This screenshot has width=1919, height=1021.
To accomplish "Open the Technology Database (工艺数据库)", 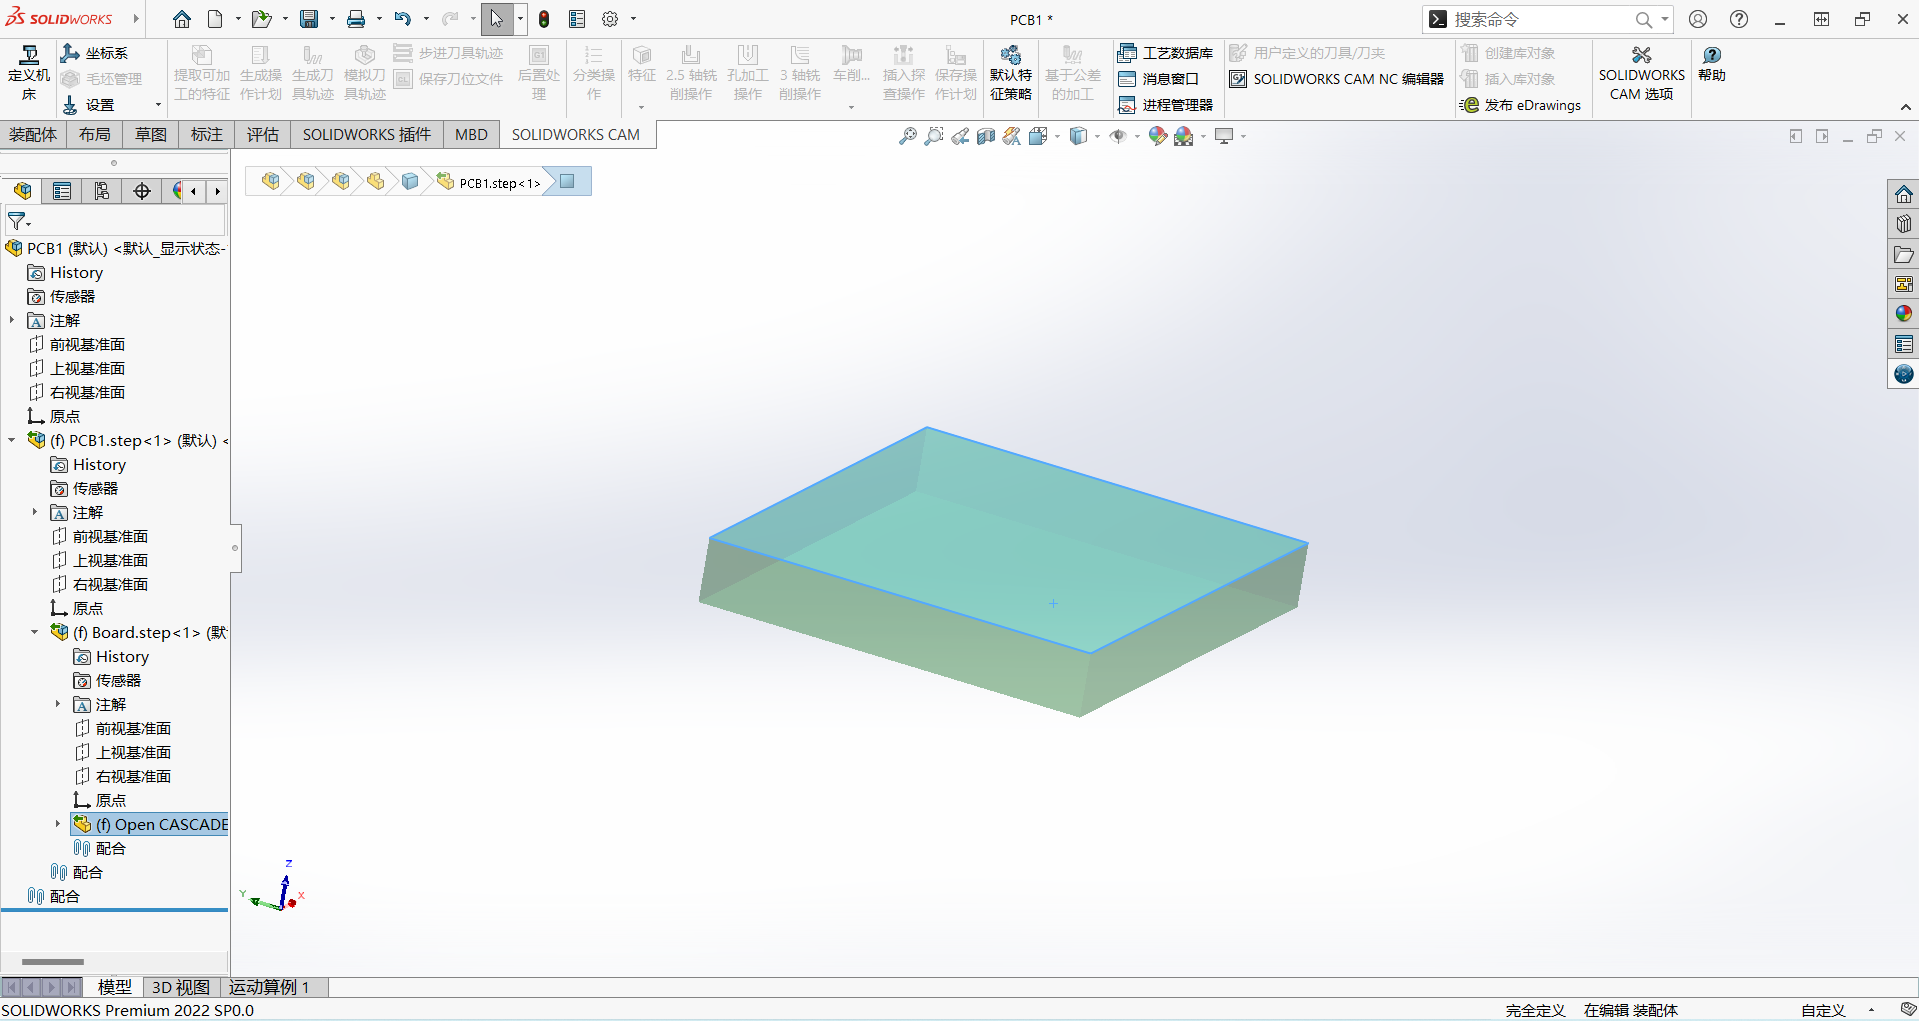I will click(x=1166, y=53).
